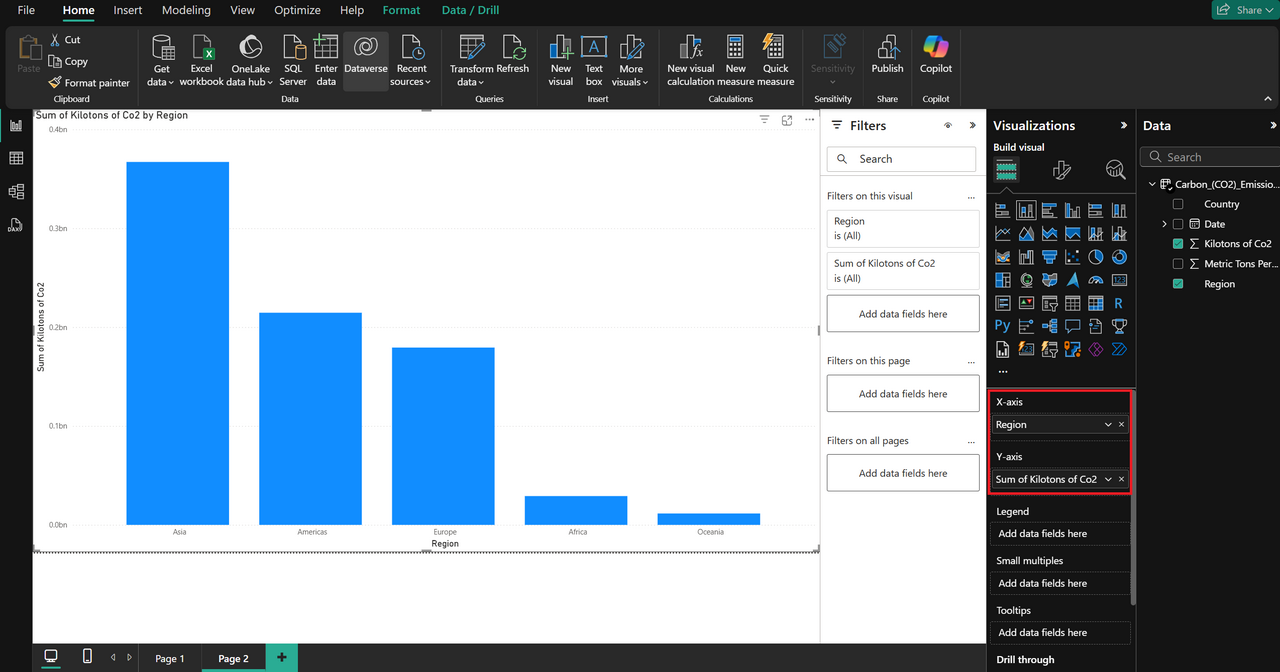
Task: Select the card visual icon
Action: point(1119,280)
